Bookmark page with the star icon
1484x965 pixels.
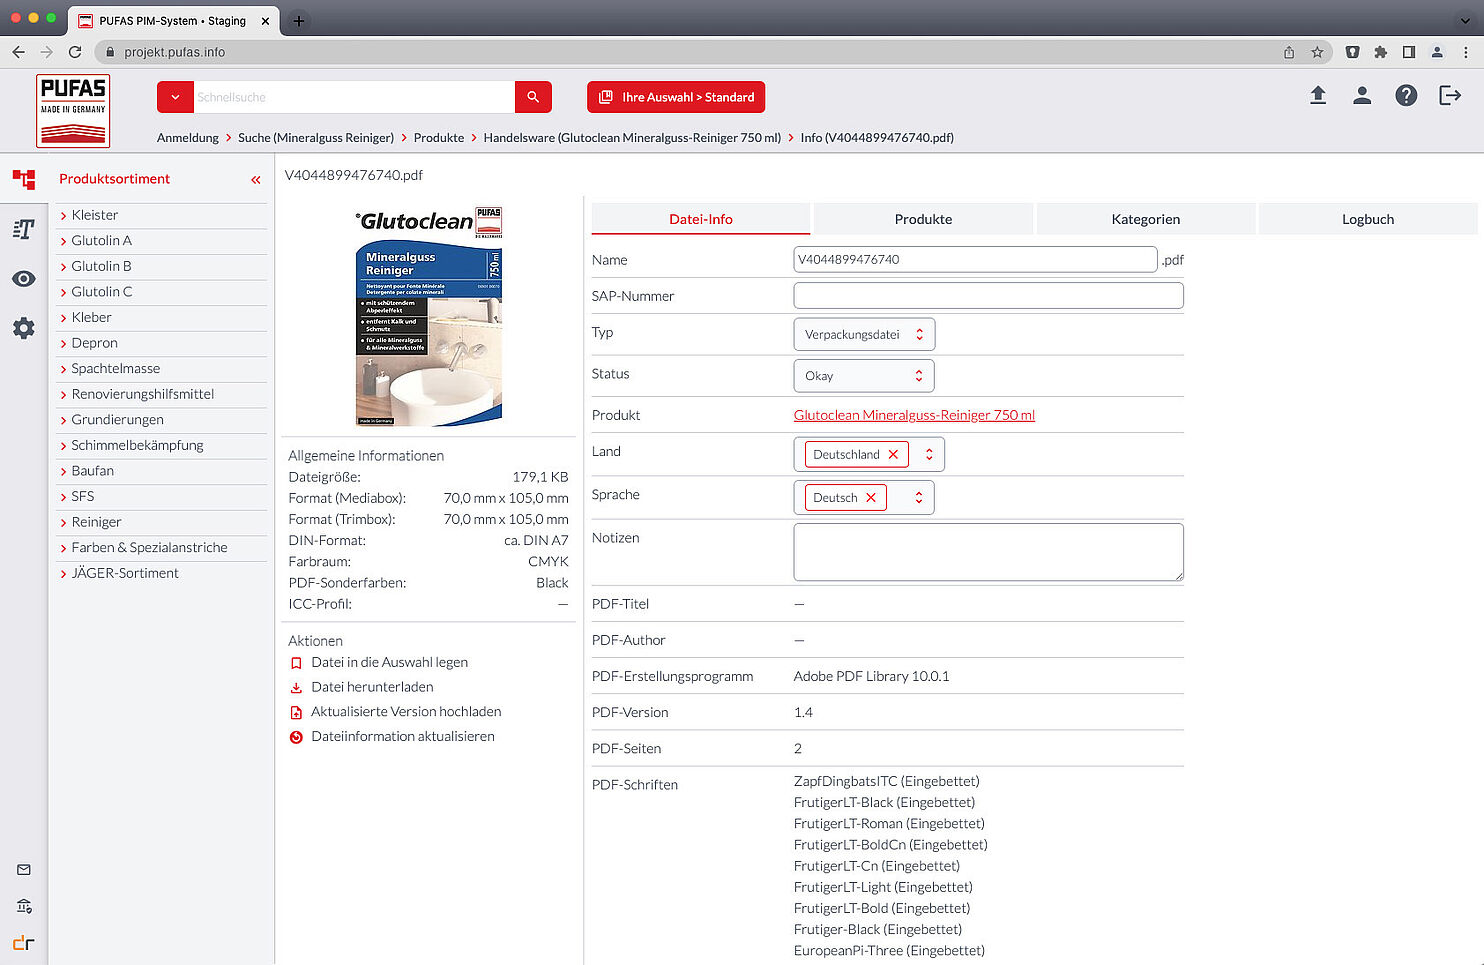(x=1317, y=52)
